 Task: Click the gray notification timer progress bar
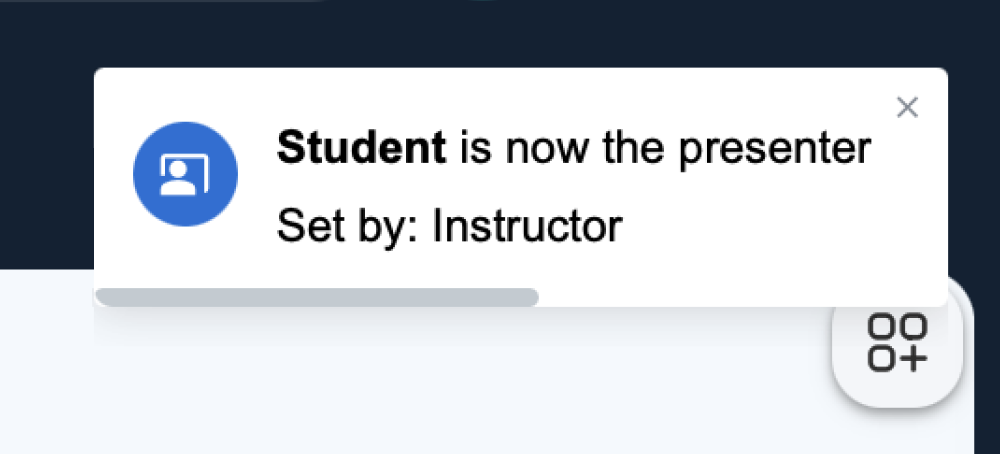click(x=317, y=297)
